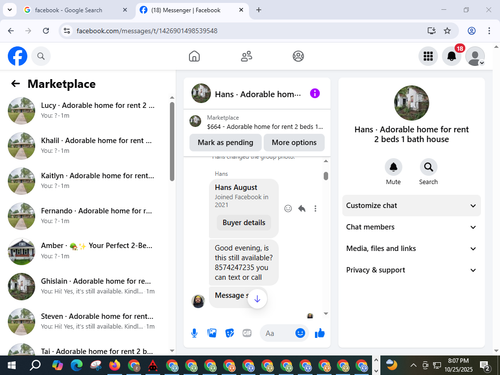Click the conversation list scrollbar
The image size is (500, 375).
(x=172, y=141)
